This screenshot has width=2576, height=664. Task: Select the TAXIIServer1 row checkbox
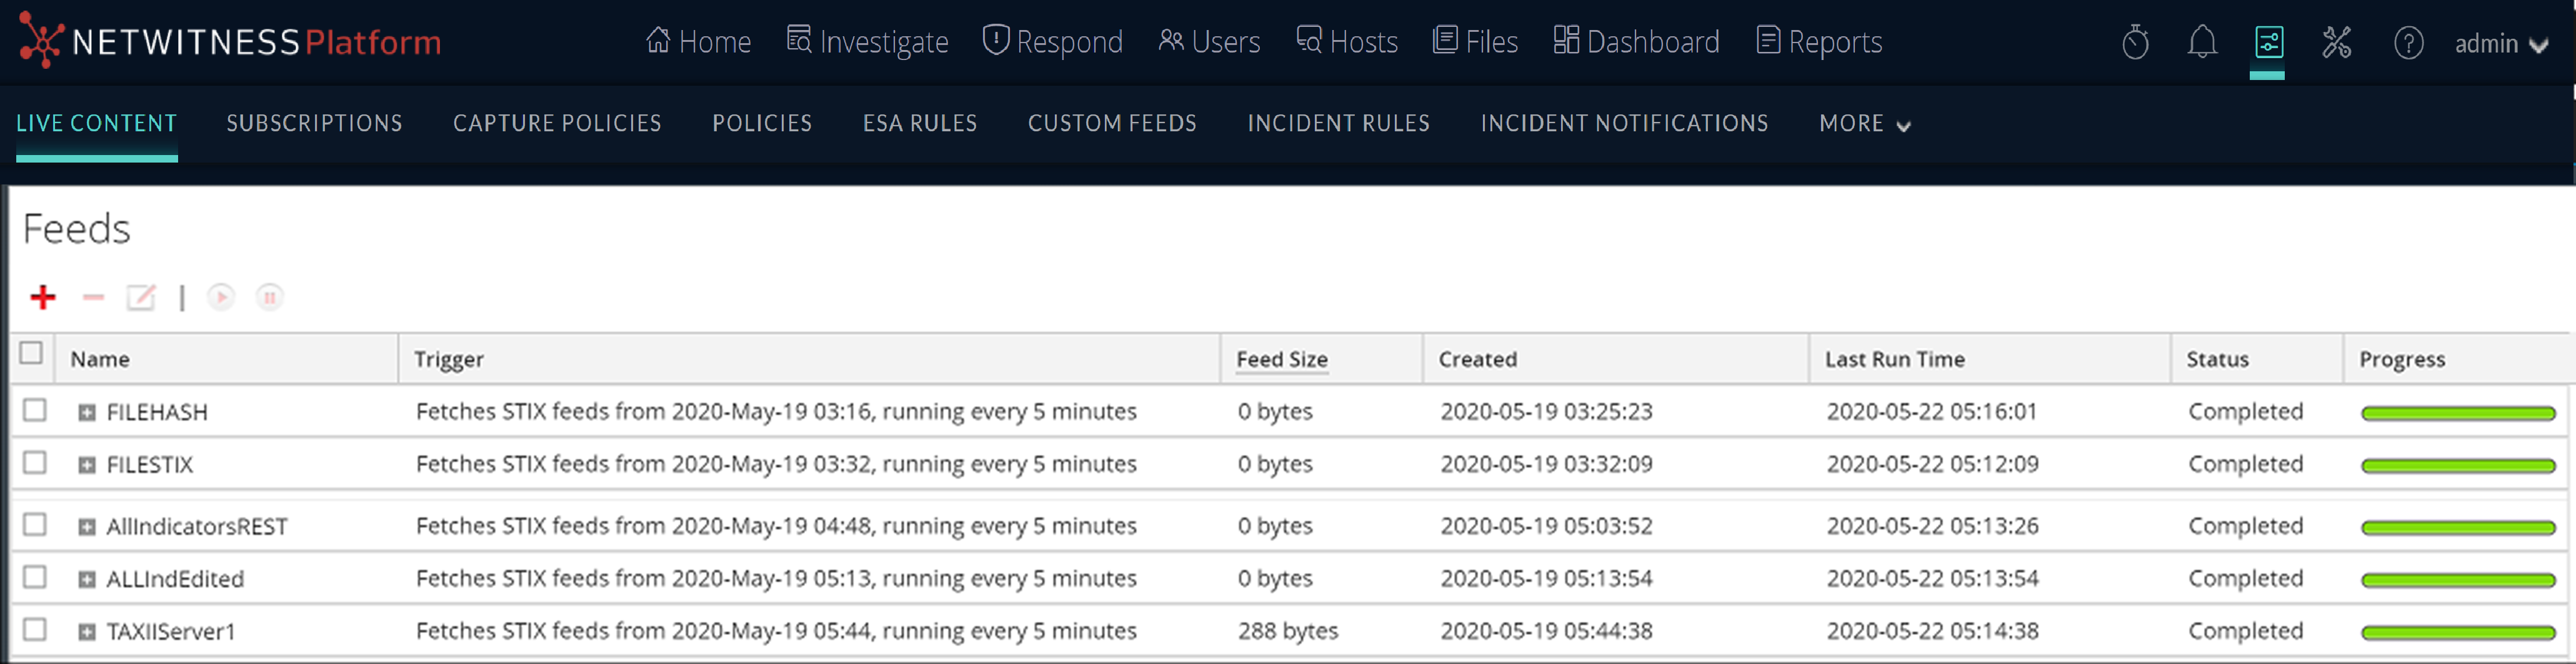click(35, 629)
